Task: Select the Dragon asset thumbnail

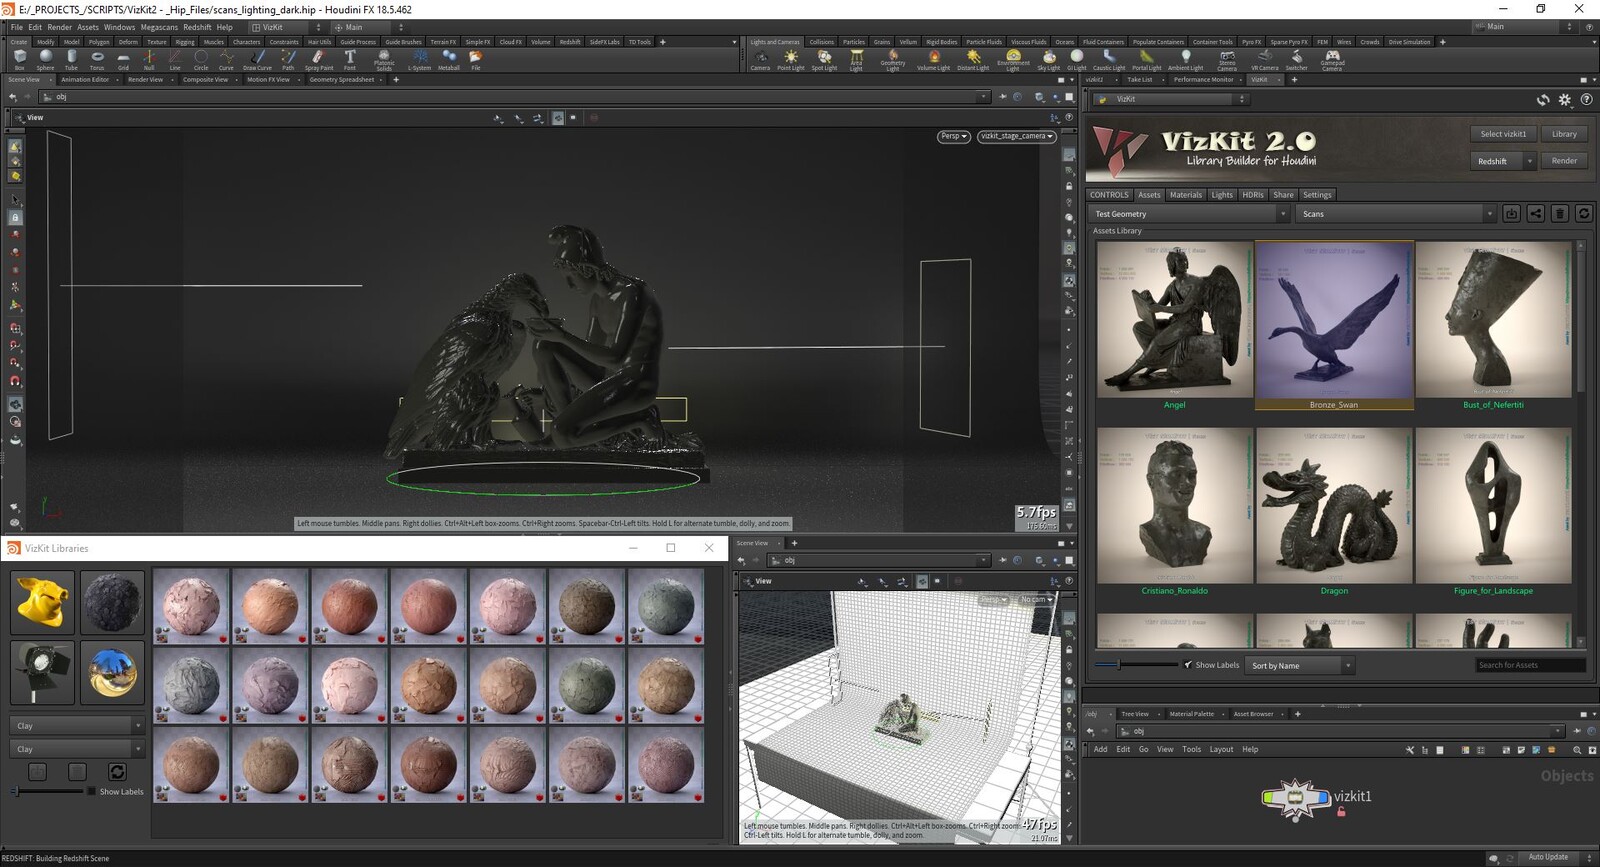Action: 1334,506
